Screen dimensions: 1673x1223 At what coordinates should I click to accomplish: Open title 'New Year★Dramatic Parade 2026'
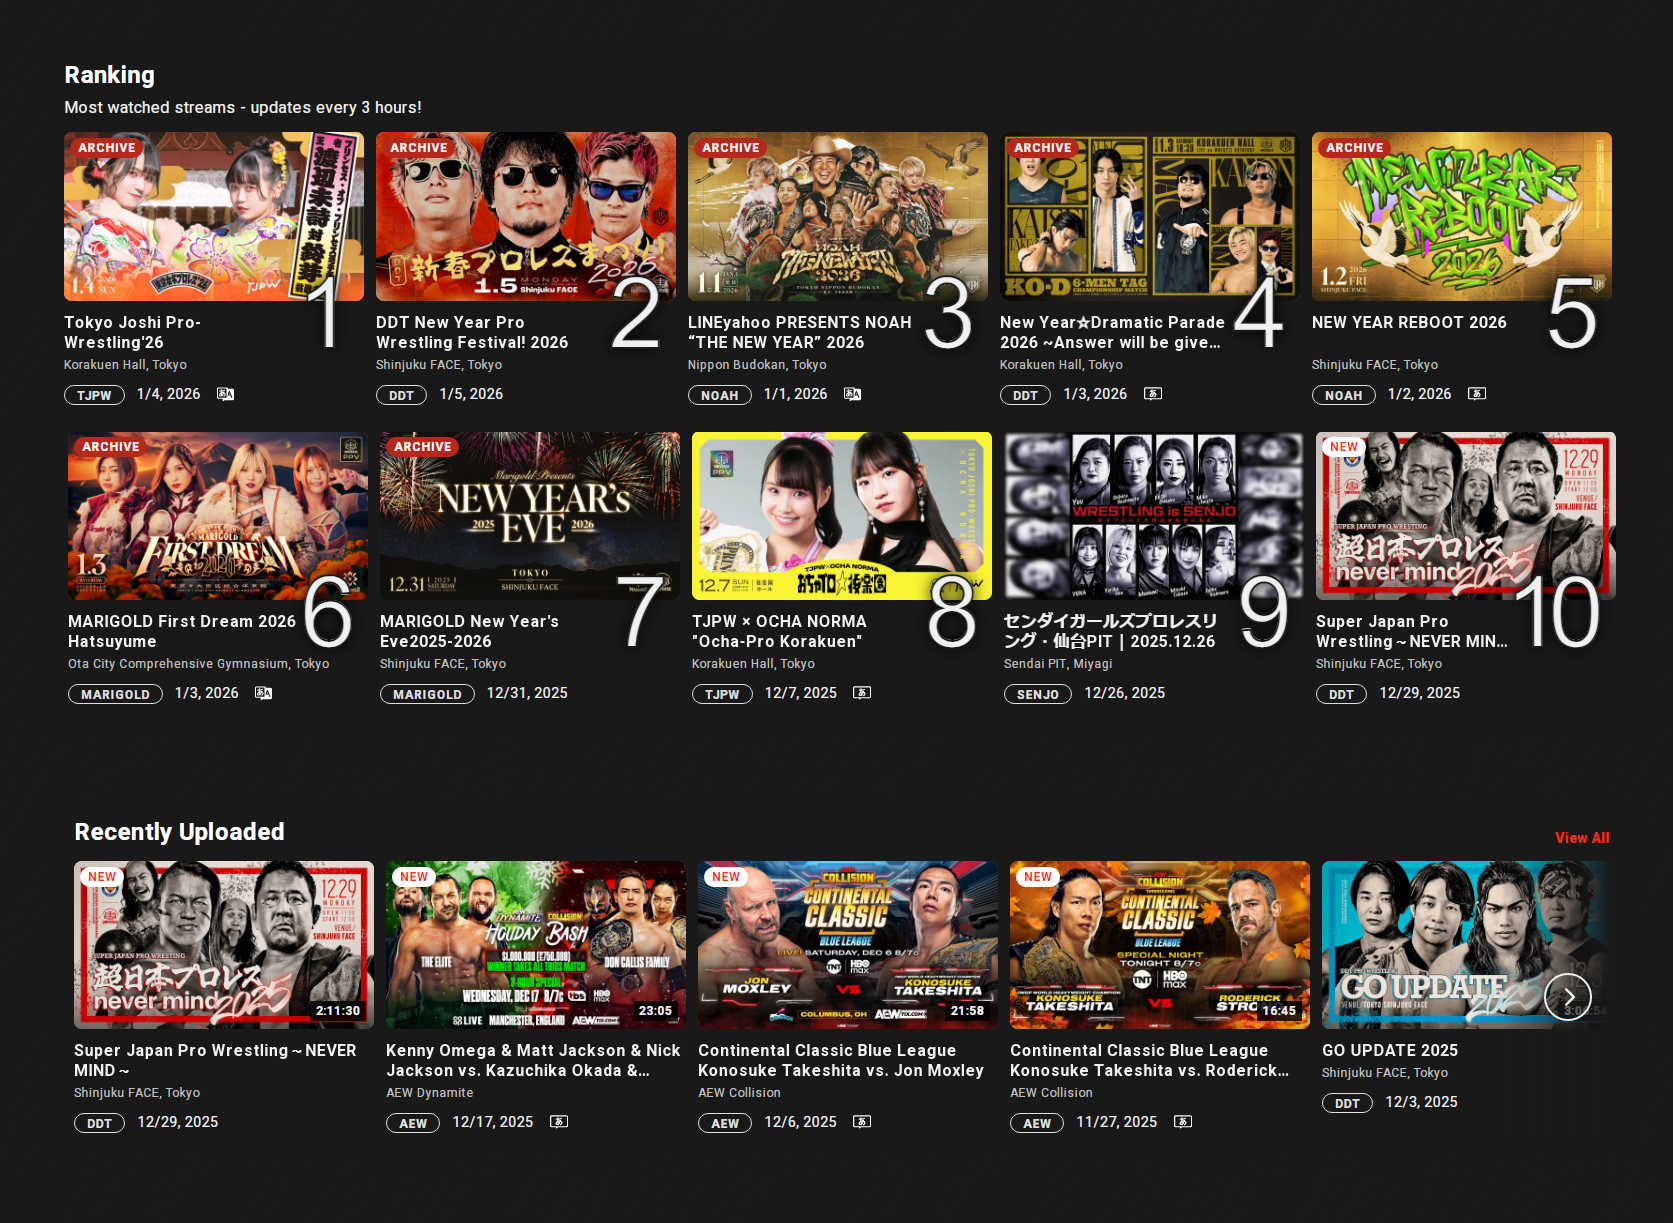1112,332
